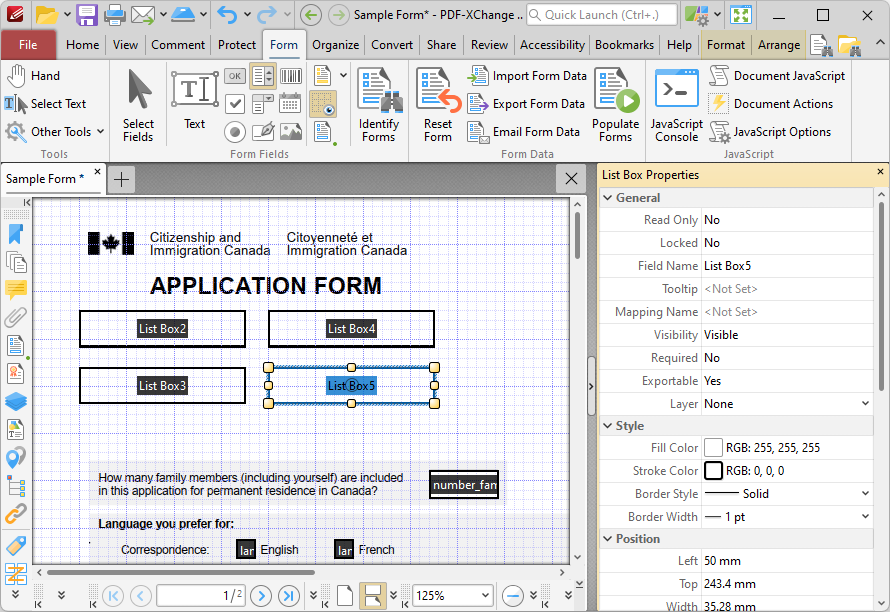Collapse the ribbon with the chevron
The height and width of the screenshot is (612, 890).
click(x=879, y=43)
